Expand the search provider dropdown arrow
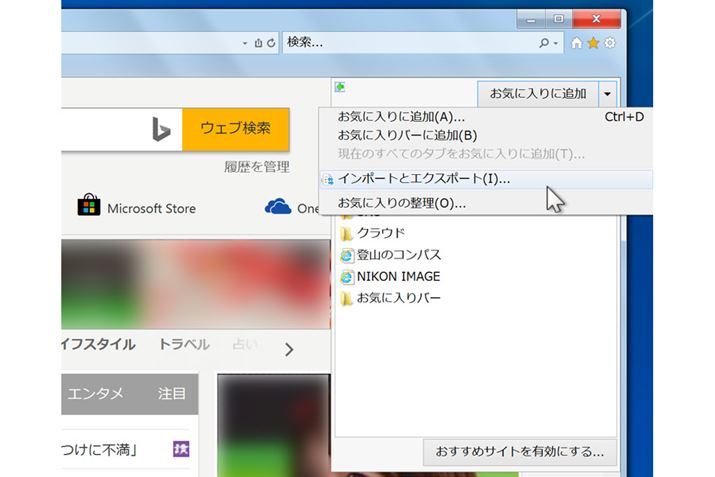Viewport: 715px width, 477px height. coord(556,43)
